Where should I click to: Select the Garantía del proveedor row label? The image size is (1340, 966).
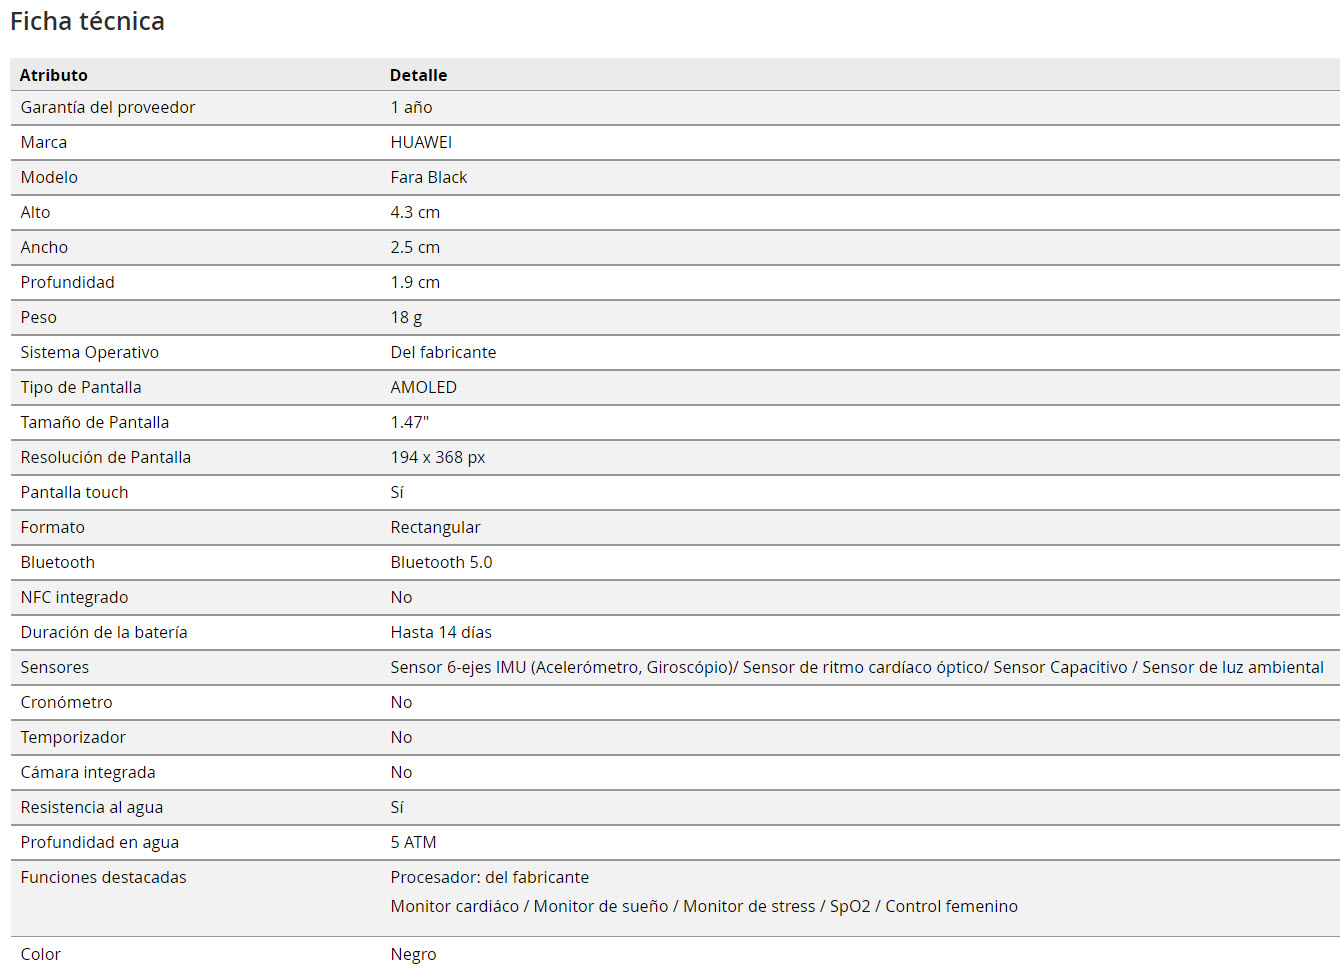[x=108, y=107]
